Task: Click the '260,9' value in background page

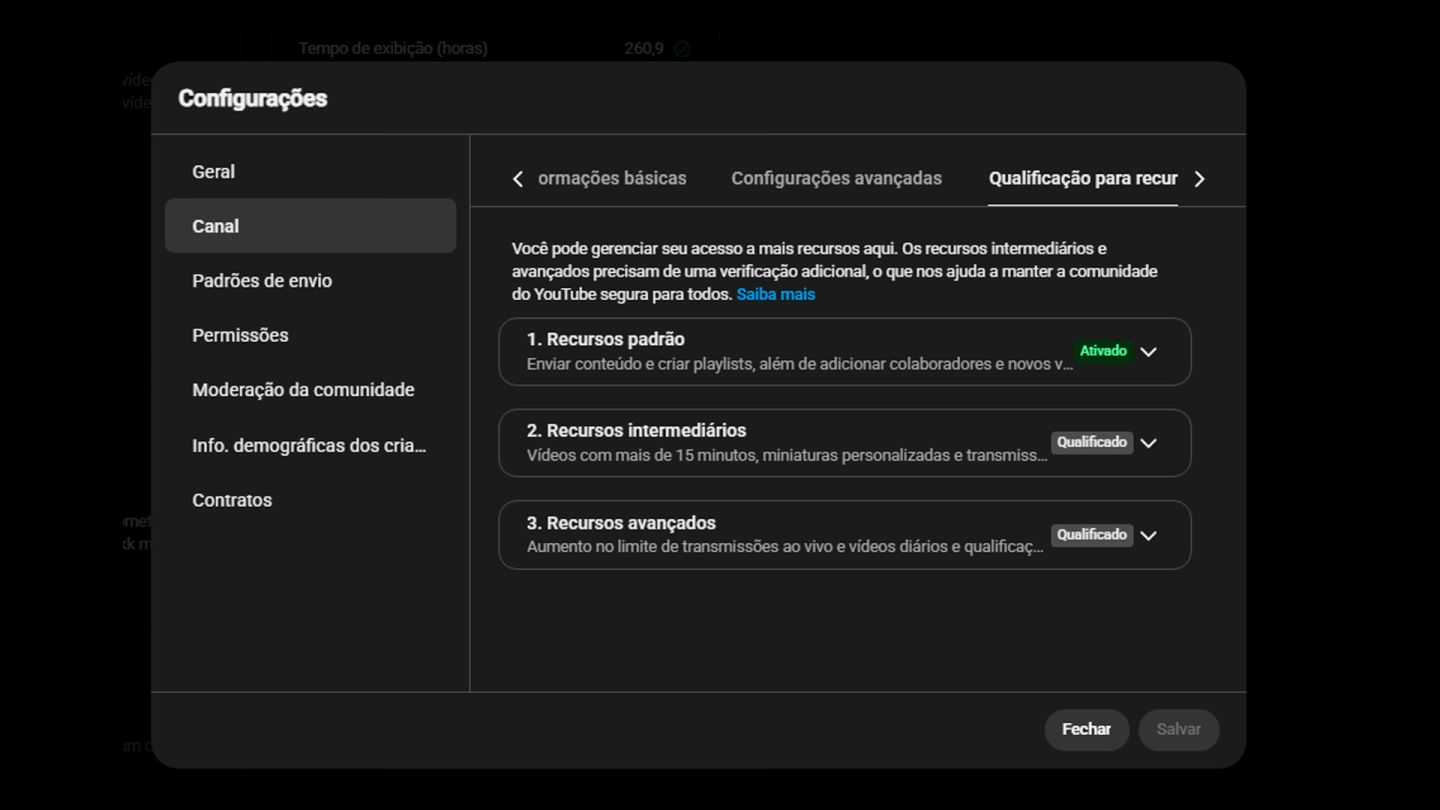Action: point(644,48)
